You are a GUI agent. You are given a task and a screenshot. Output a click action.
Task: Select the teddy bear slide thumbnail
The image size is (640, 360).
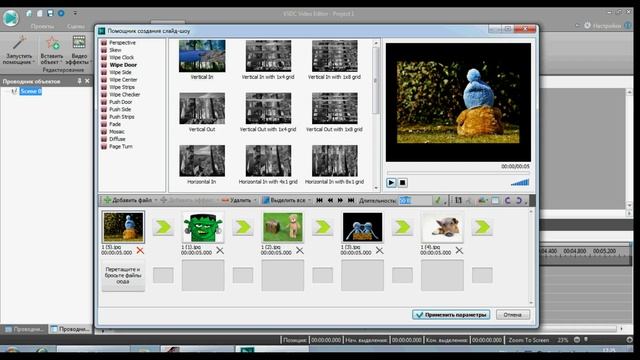(282, 227)
